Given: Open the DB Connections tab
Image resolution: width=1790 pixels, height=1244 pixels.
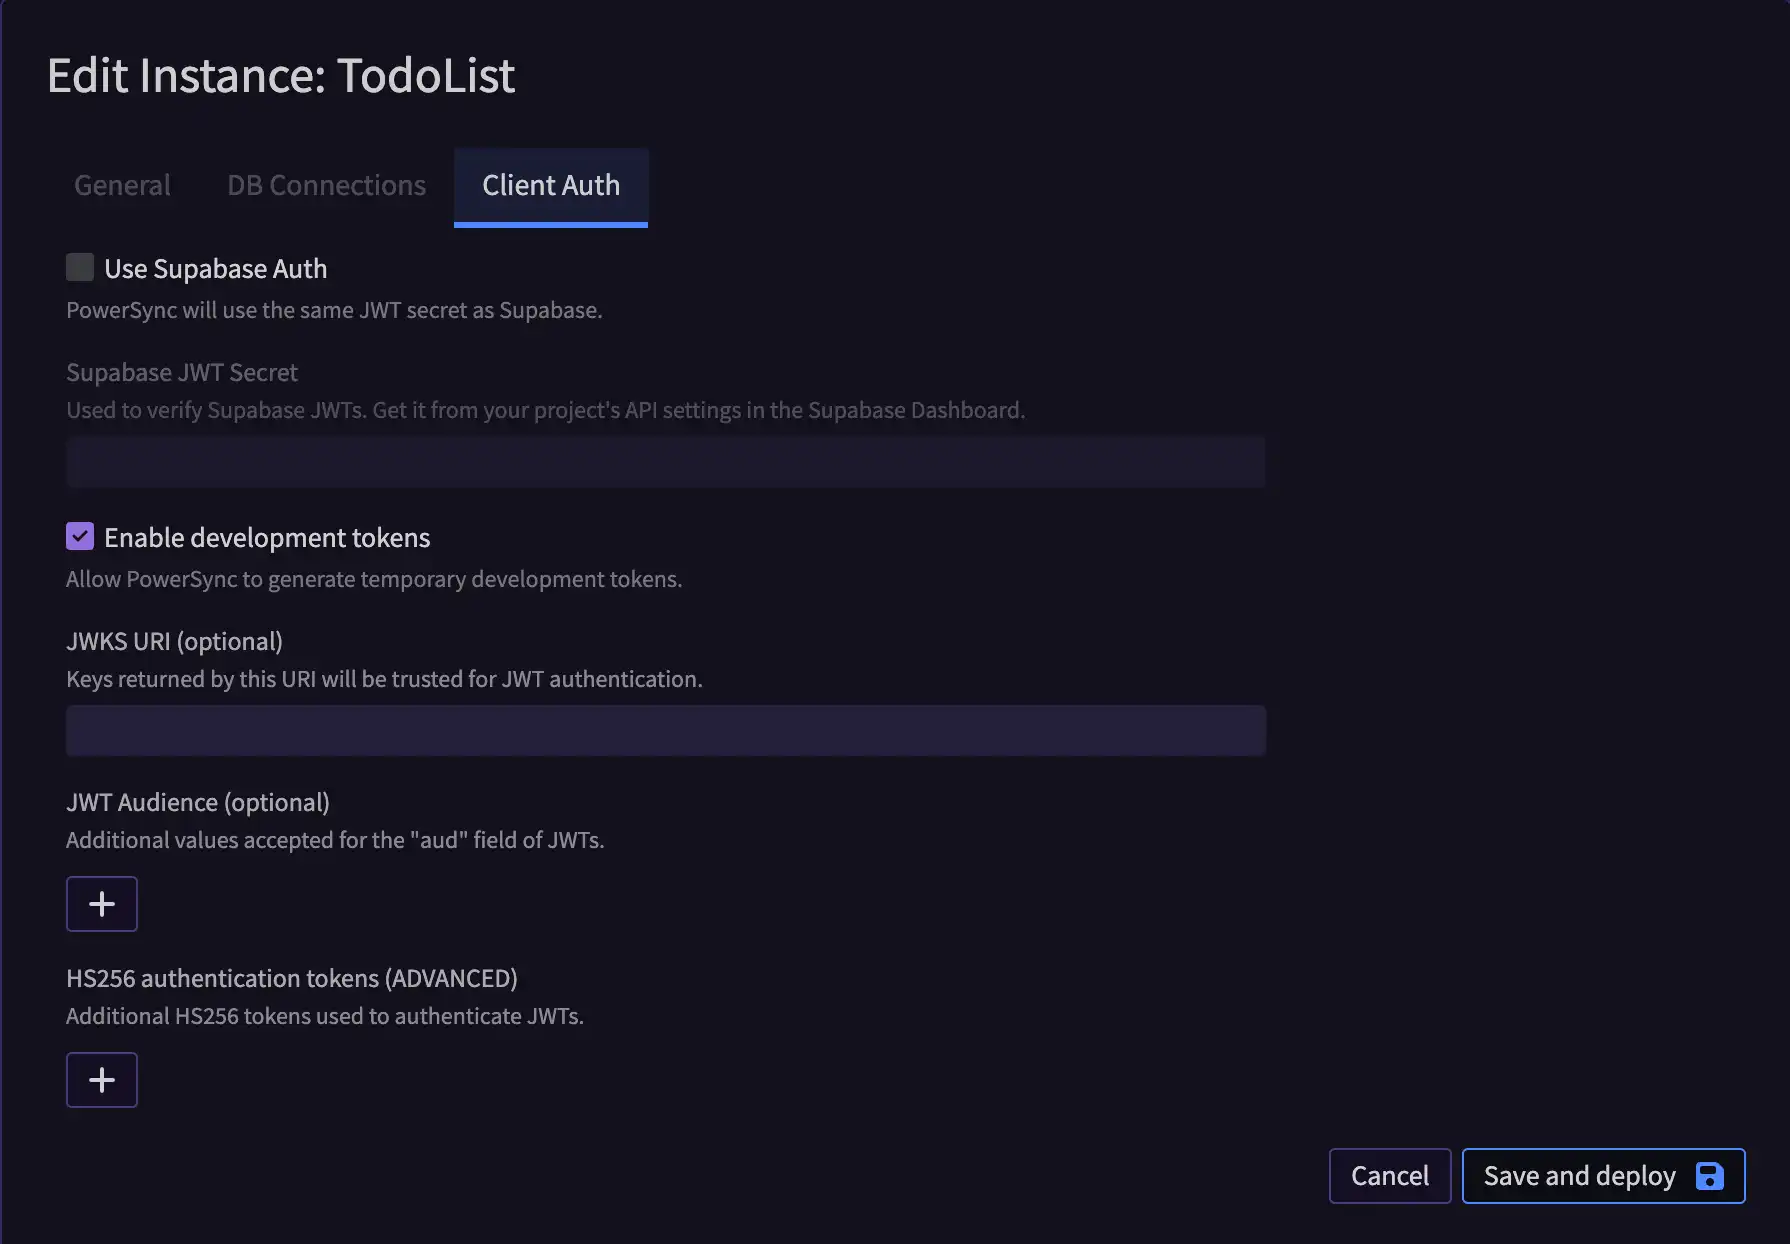Looking at the screenshot, I should 326,185.
